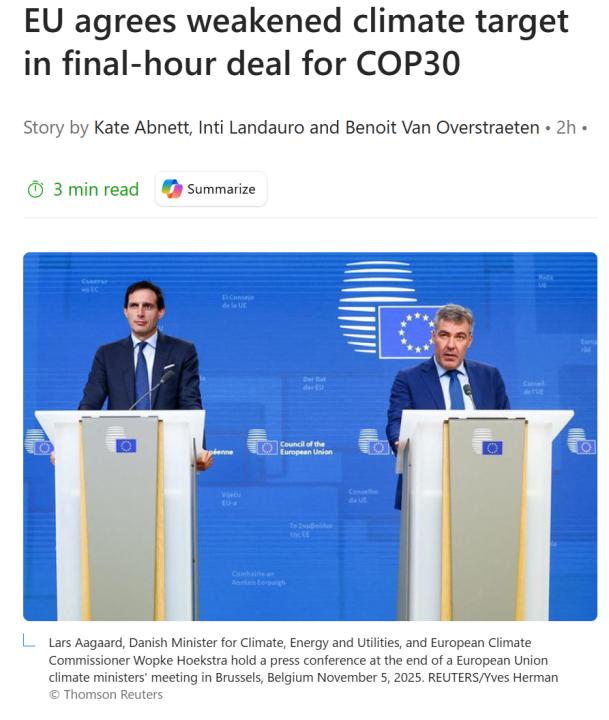609x720 pixels.
Task: Click the large EU flag on the wall
Action: click(412, 330)
